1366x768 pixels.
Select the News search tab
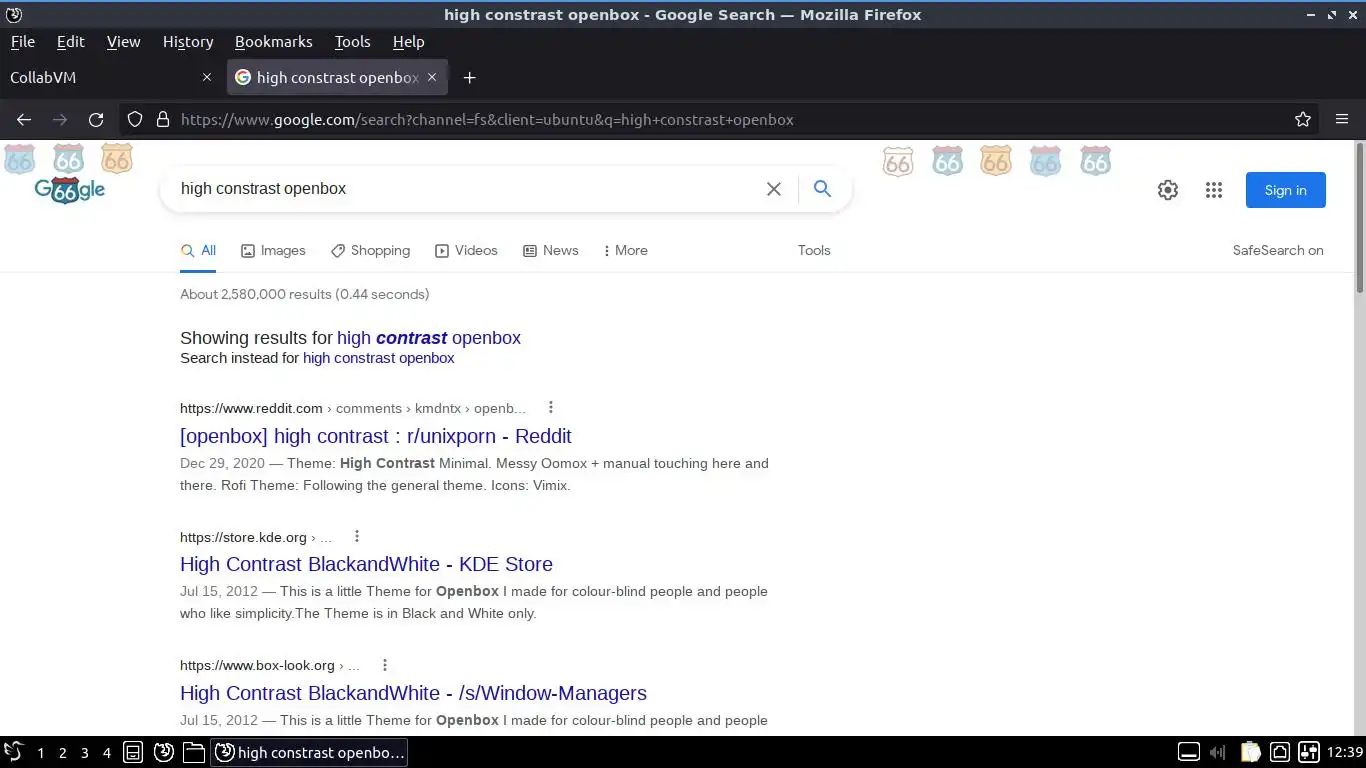tap(550, 250)
